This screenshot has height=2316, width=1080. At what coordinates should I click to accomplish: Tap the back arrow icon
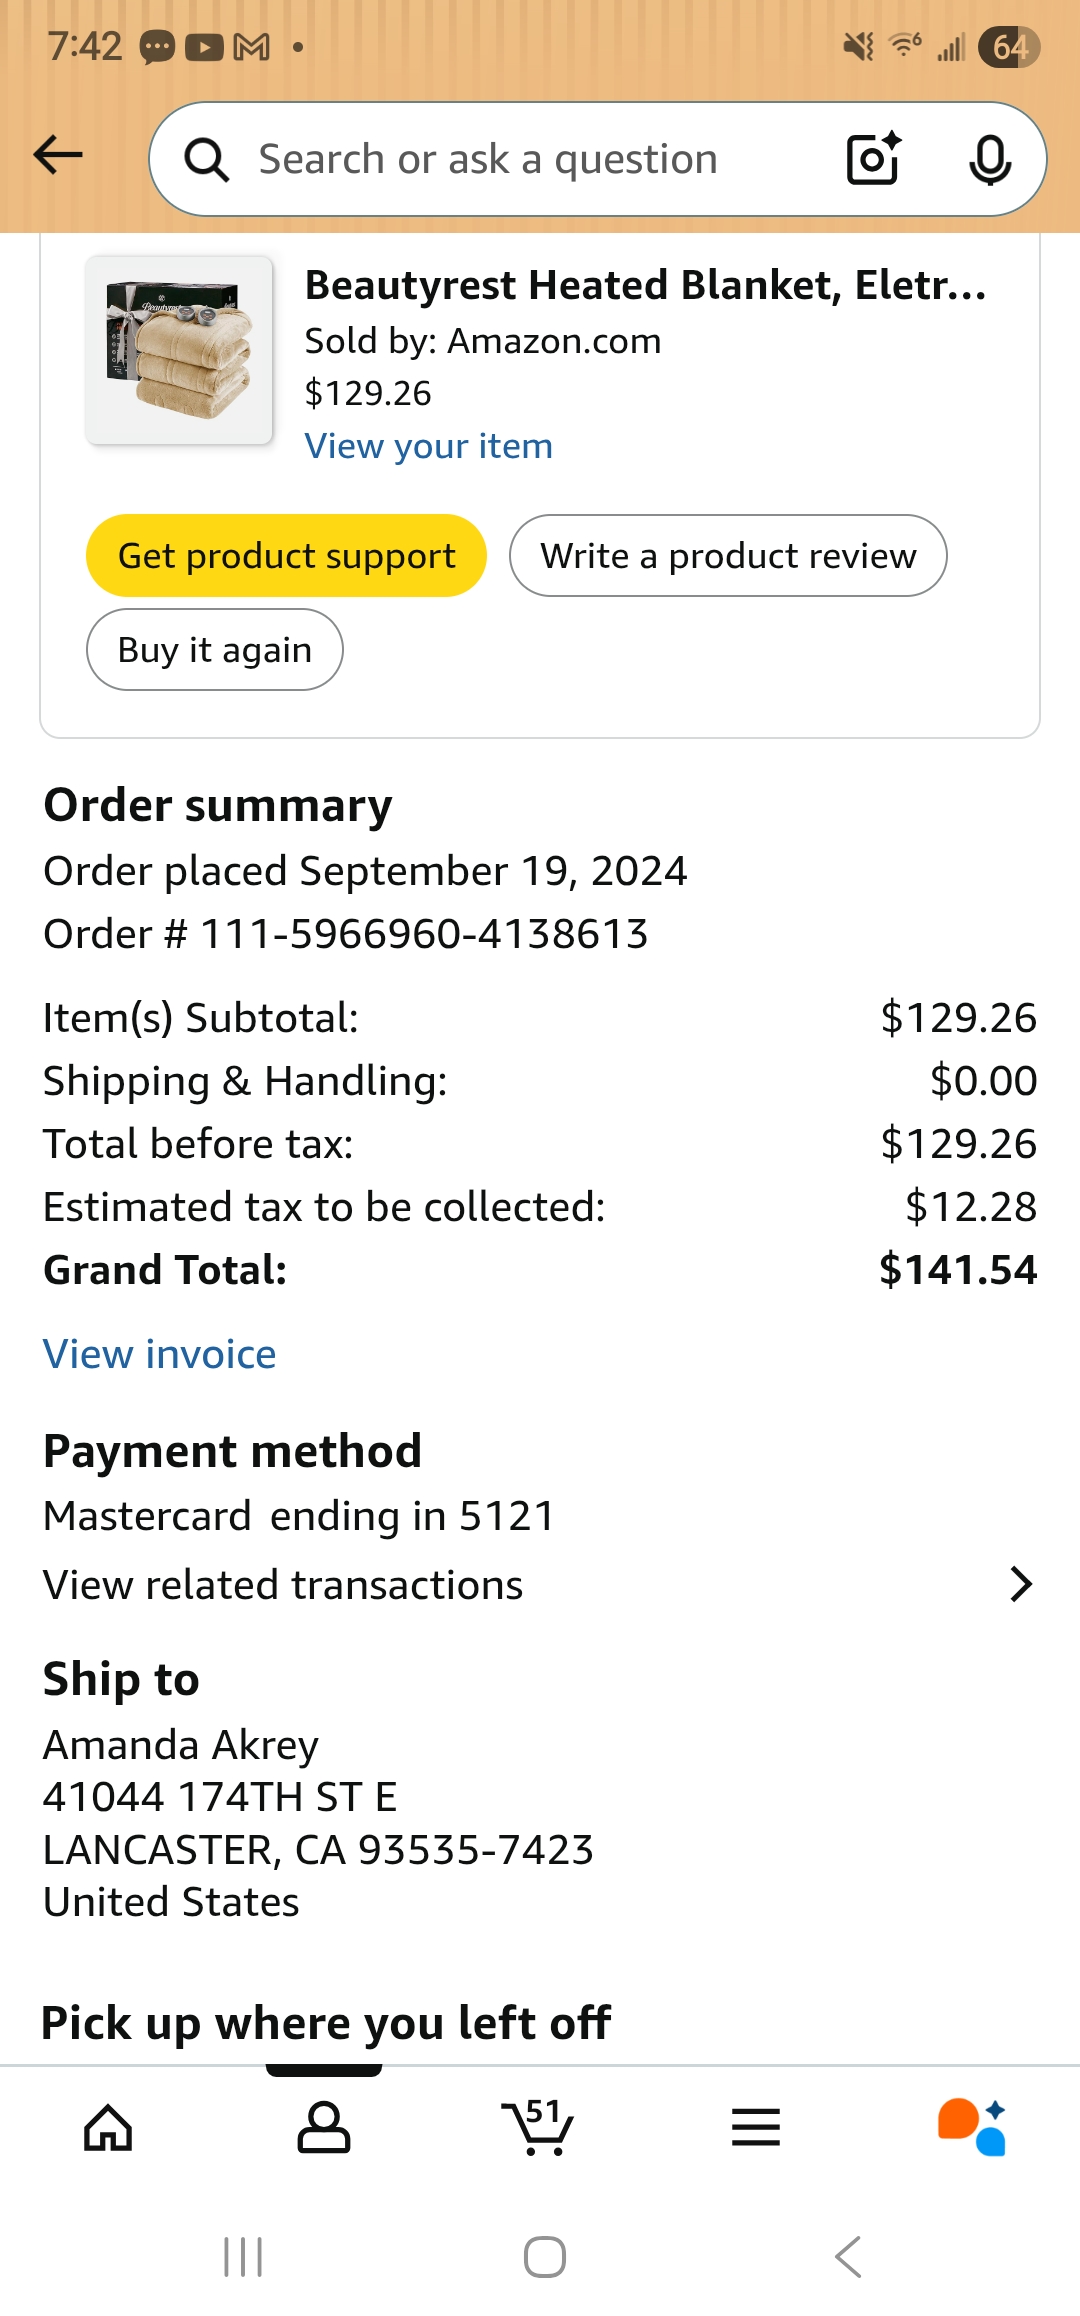(x=58, y=155)
